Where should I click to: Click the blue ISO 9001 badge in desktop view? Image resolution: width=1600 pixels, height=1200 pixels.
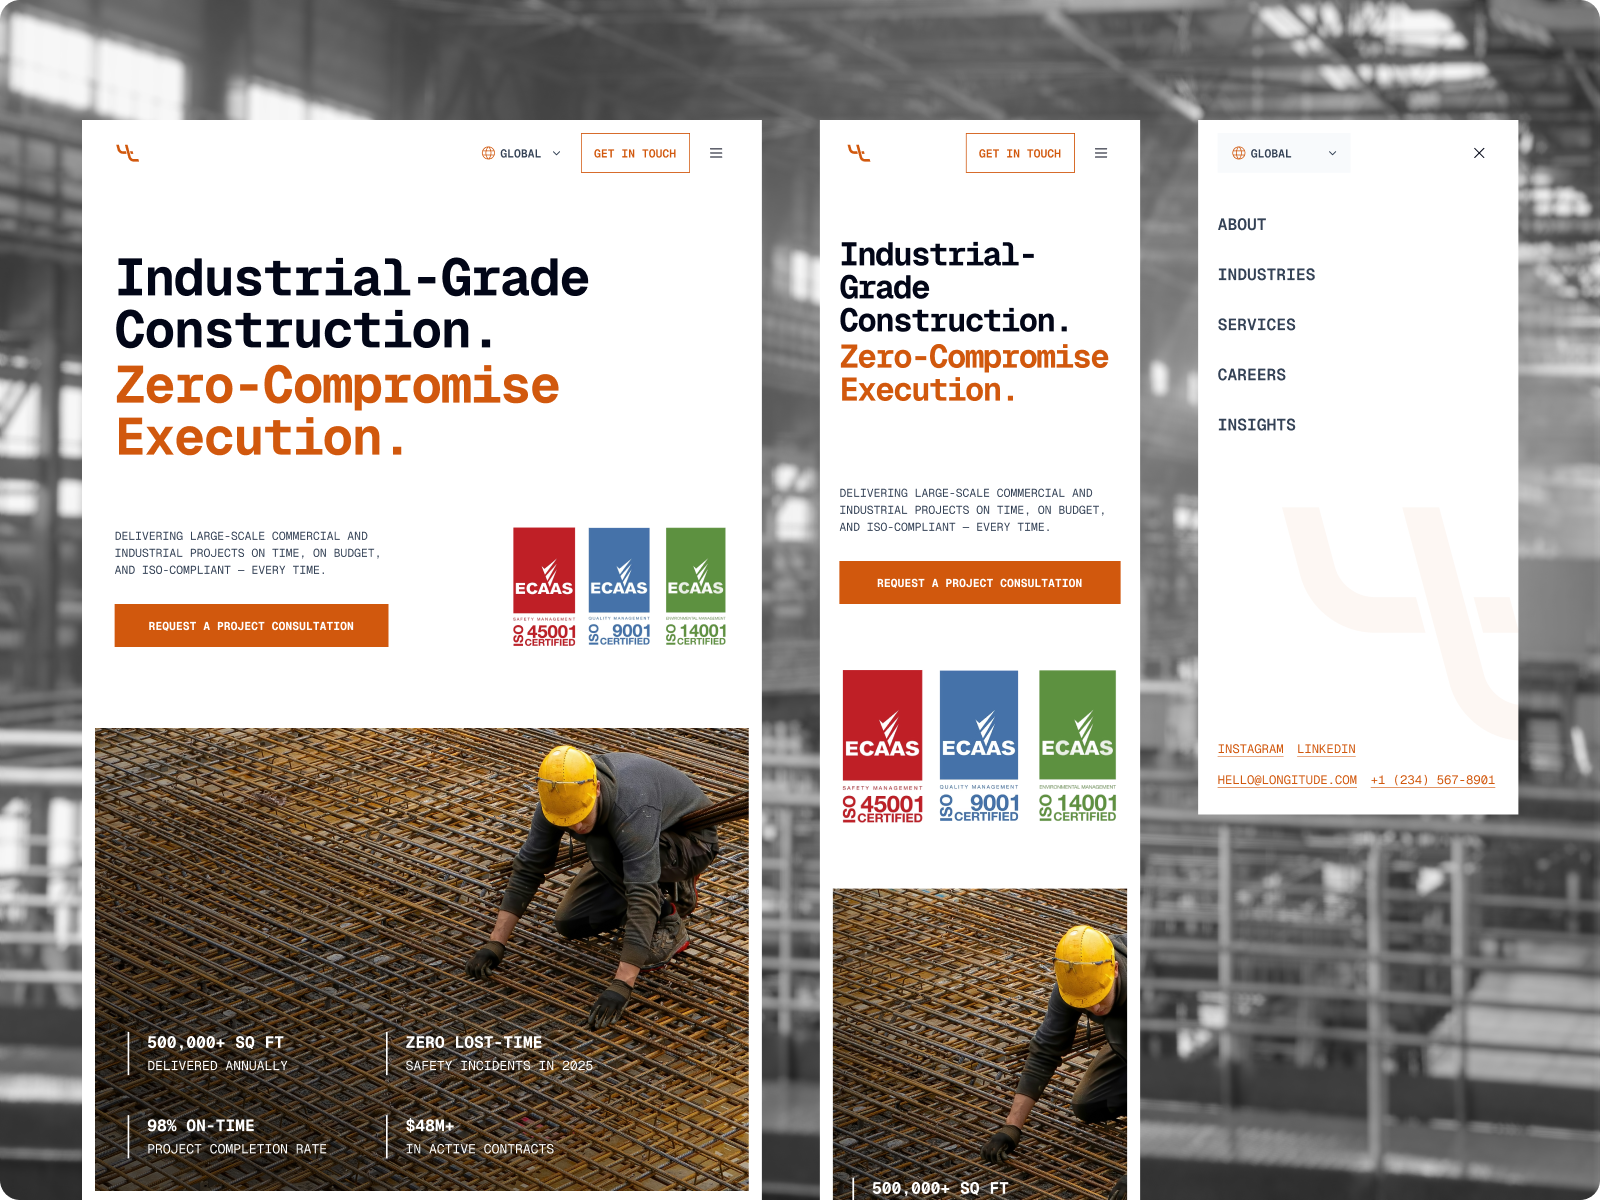point(619,587)
